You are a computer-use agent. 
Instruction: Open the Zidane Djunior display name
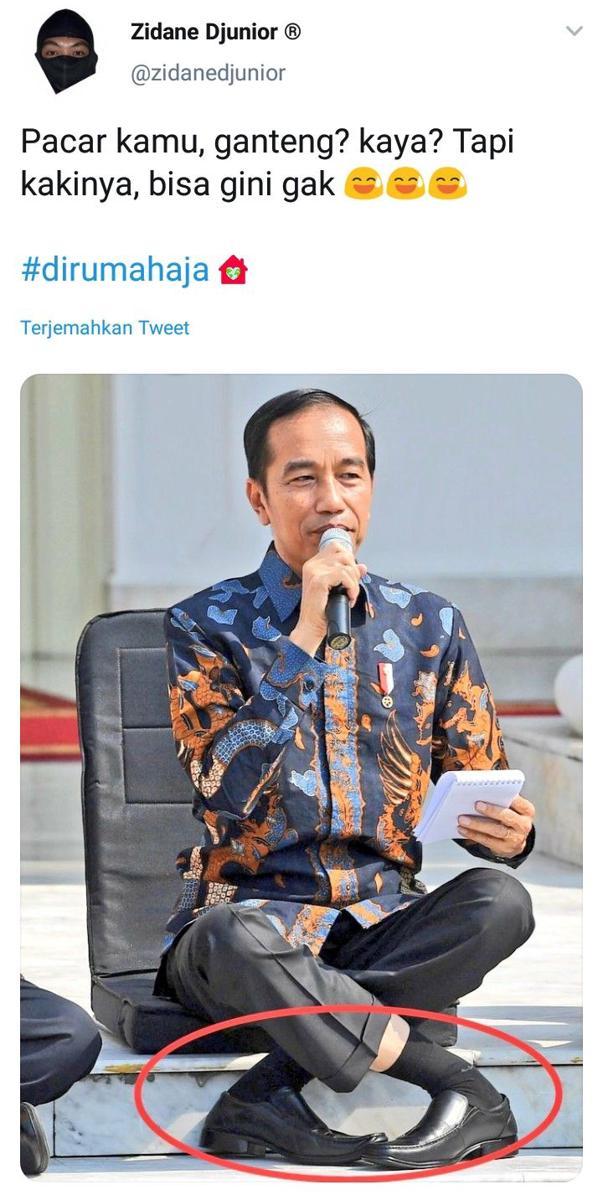point(203,32)
